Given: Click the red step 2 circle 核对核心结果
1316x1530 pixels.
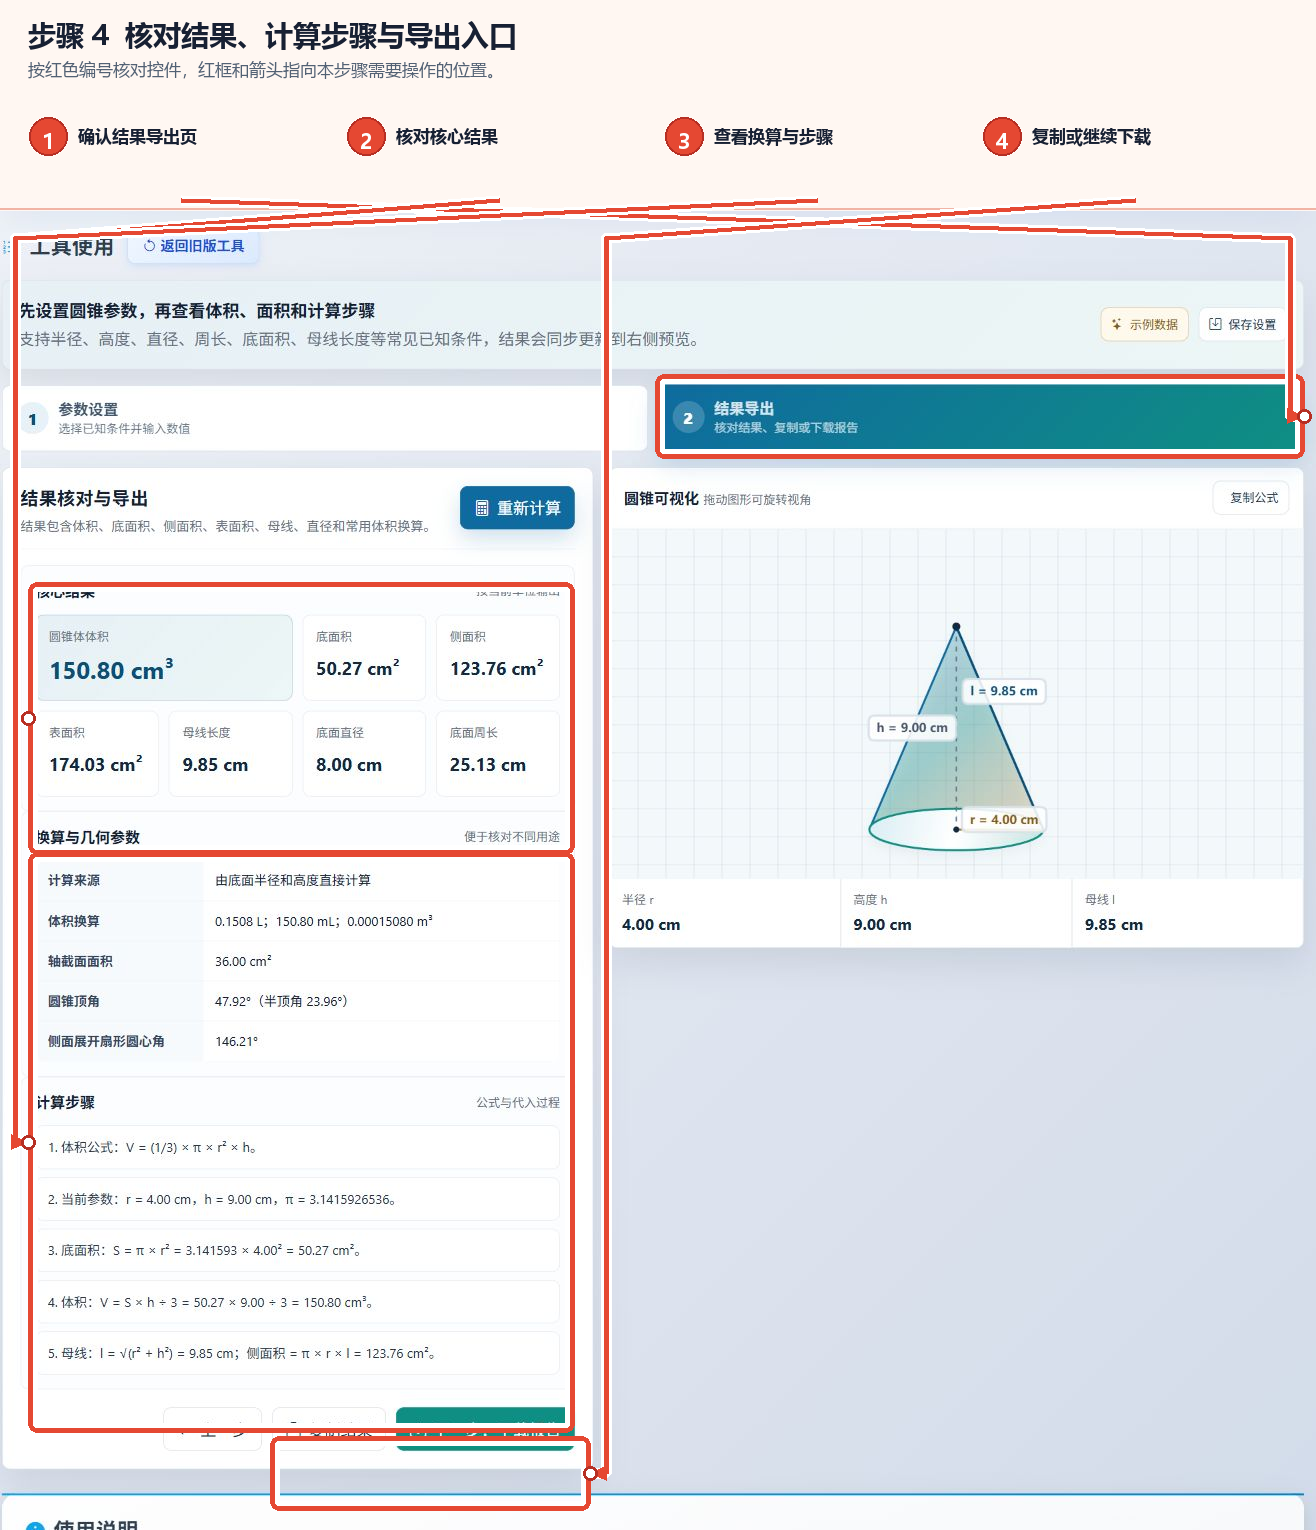Looking at the screenshot, I should pyautogui.click(x=366, y=138).
